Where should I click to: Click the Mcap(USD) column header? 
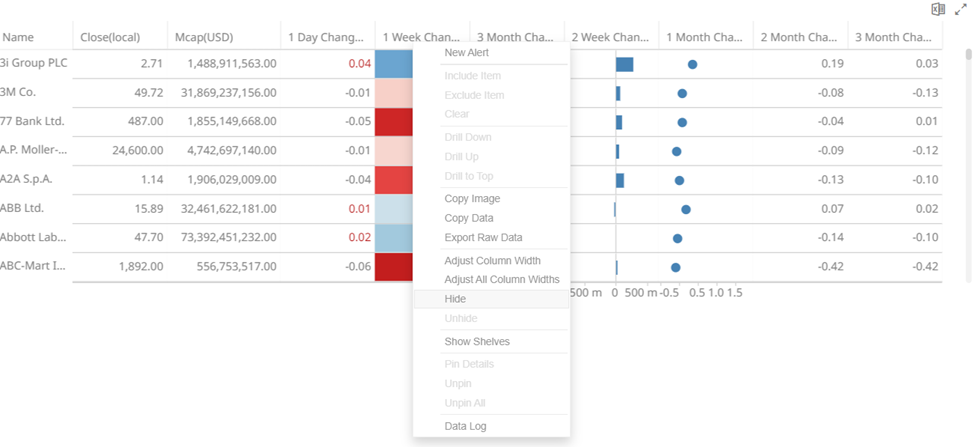pos(203,37)
